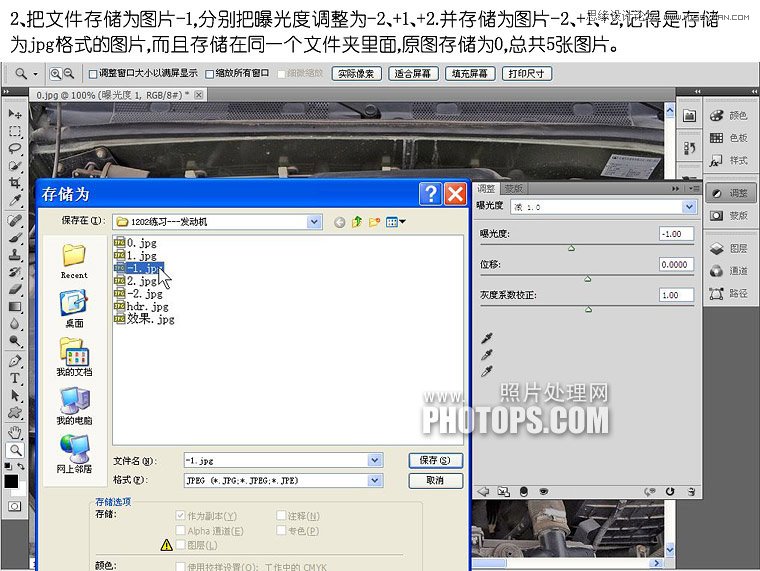
Task: Click the white point eyedropper in Adjustments
Action: point(487,371)
